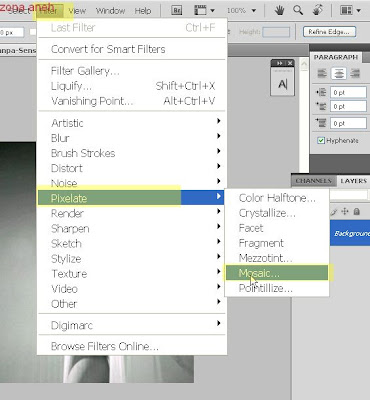Image resolution: width=370 pixels, height=400 pixels.
Task: Click the indent right margin 0 pt field
Action: [x=348, y=106]
